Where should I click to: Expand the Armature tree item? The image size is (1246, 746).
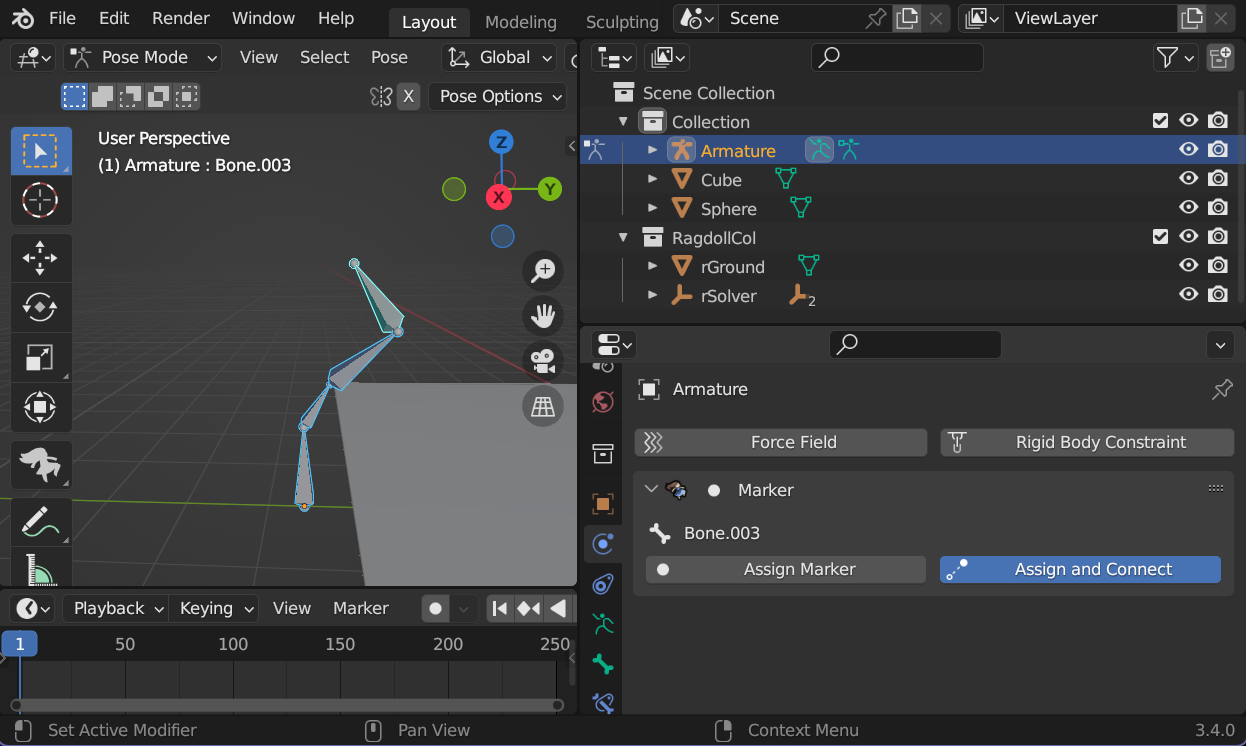[x=652, y=150]
